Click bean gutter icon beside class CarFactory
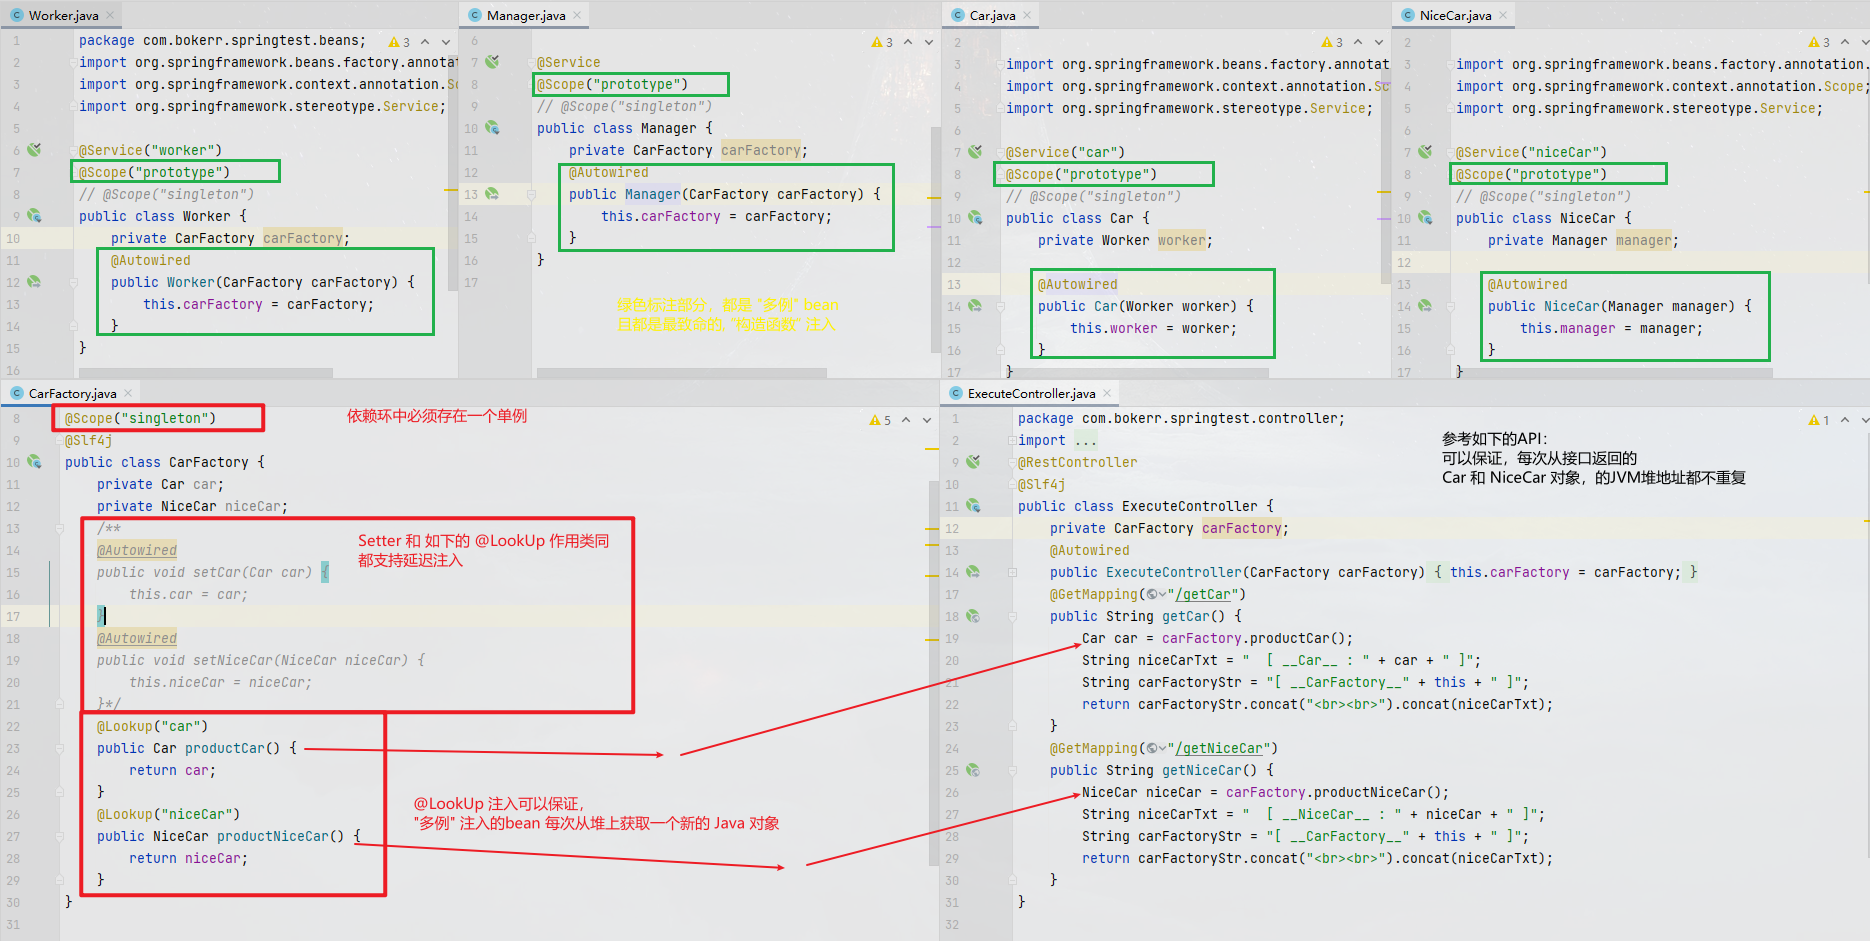The width and height of the screenshot is (1870, 941). (x=34, y=462)
